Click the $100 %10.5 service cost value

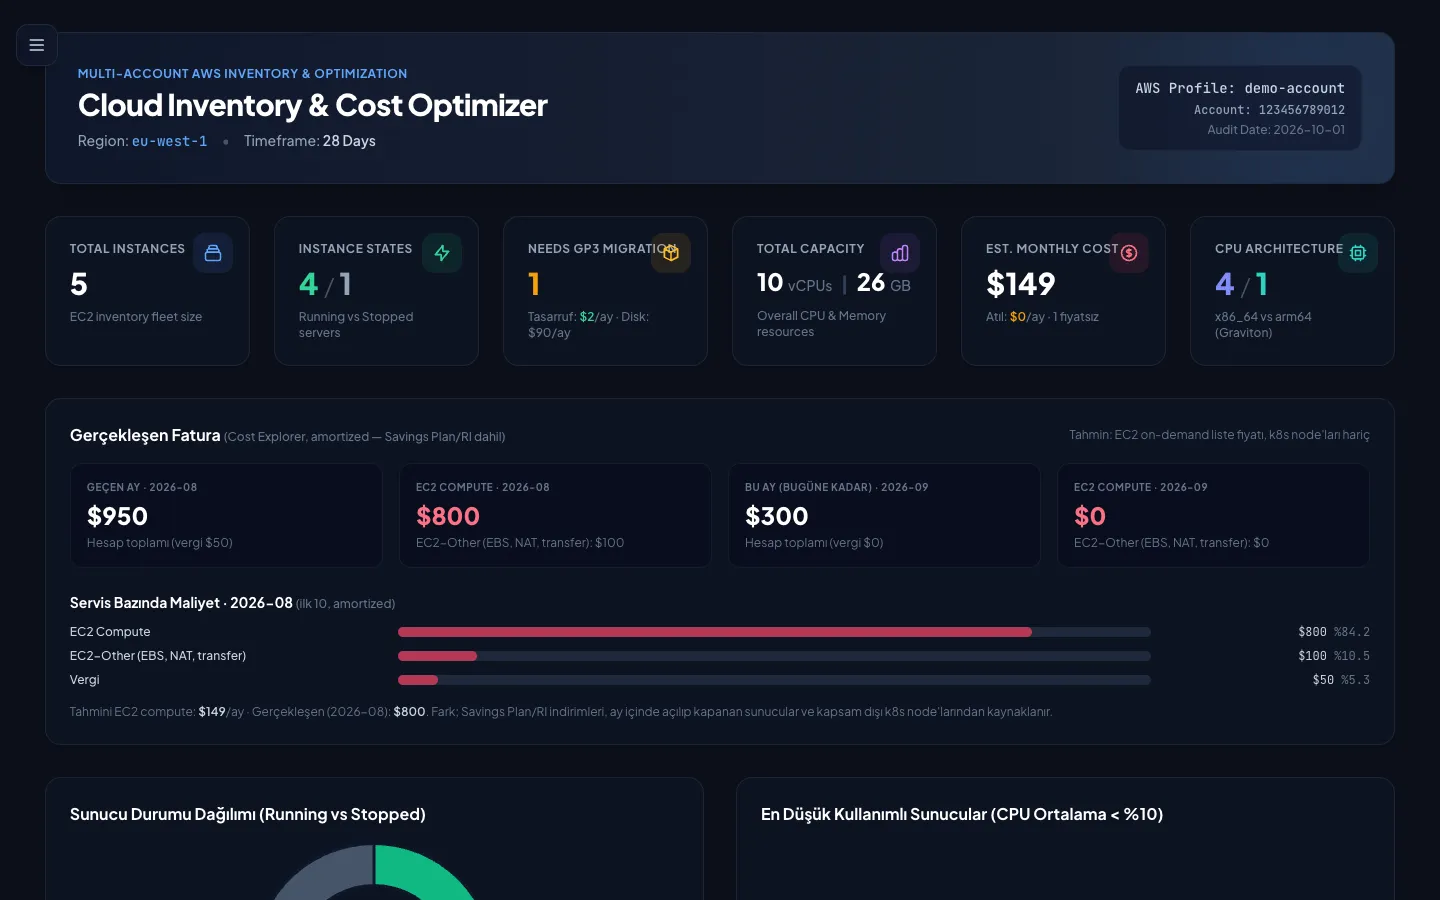[1334, 656]
